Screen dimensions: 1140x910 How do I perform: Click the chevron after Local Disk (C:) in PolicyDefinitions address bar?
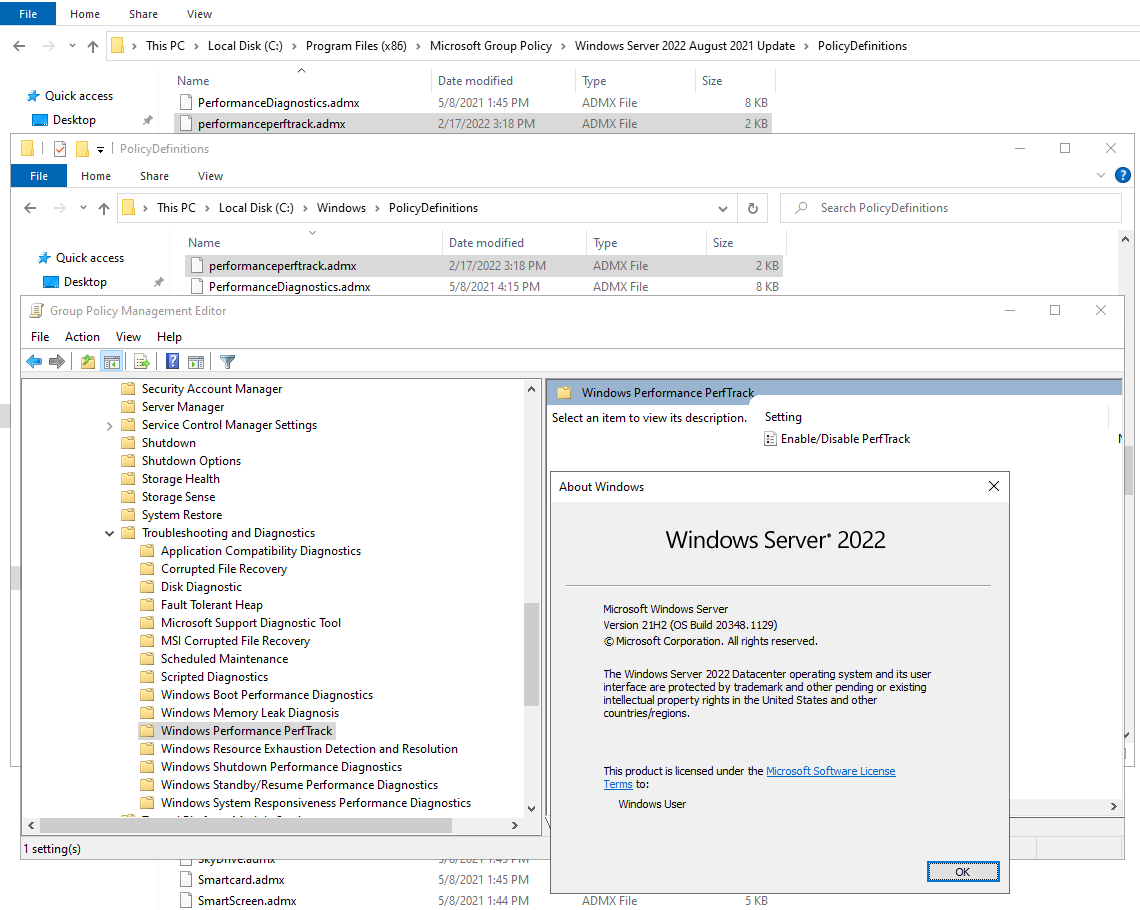305,208
